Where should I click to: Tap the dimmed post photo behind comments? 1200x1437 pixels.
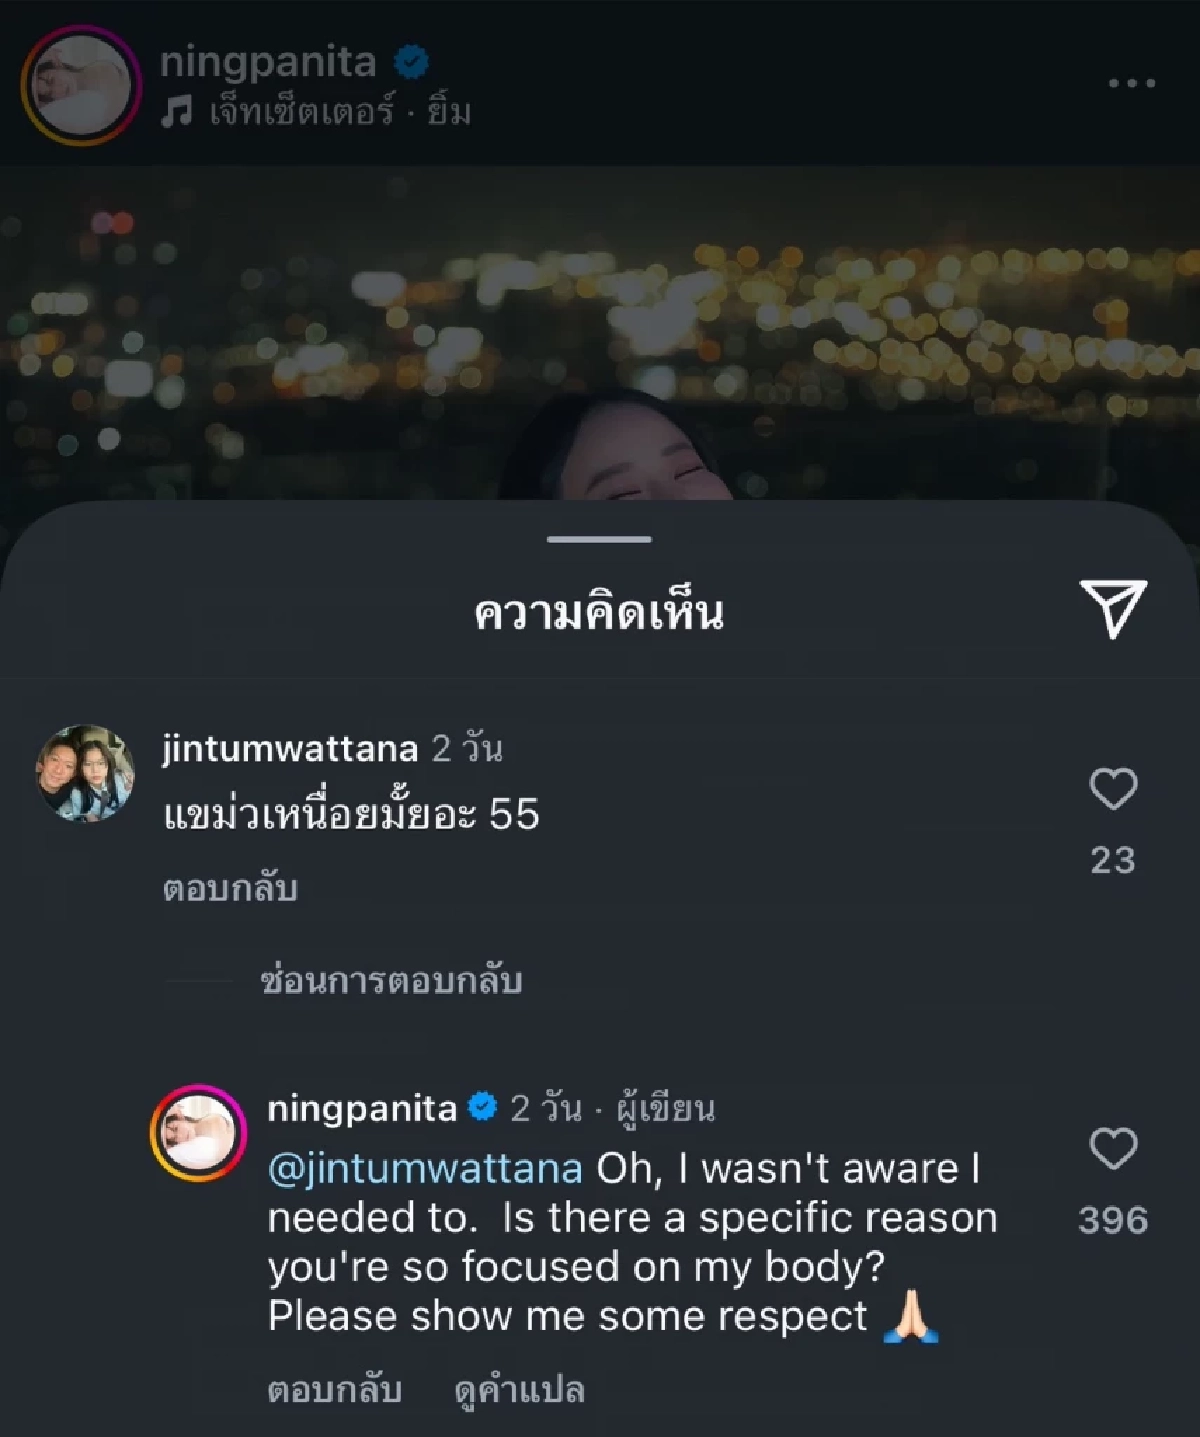600,330
